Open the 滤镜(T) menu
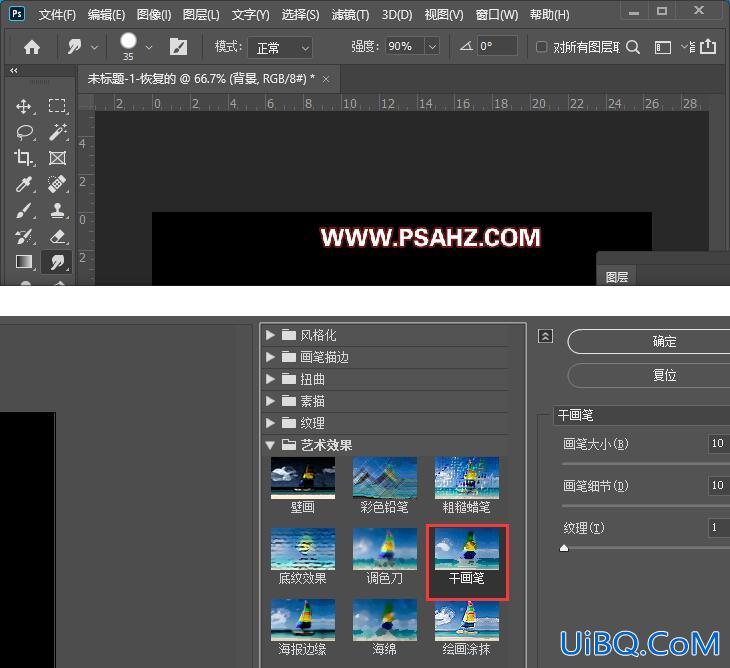Image resolution: width=730 pixels, height=668 pixels. click(x=350, y=15)
